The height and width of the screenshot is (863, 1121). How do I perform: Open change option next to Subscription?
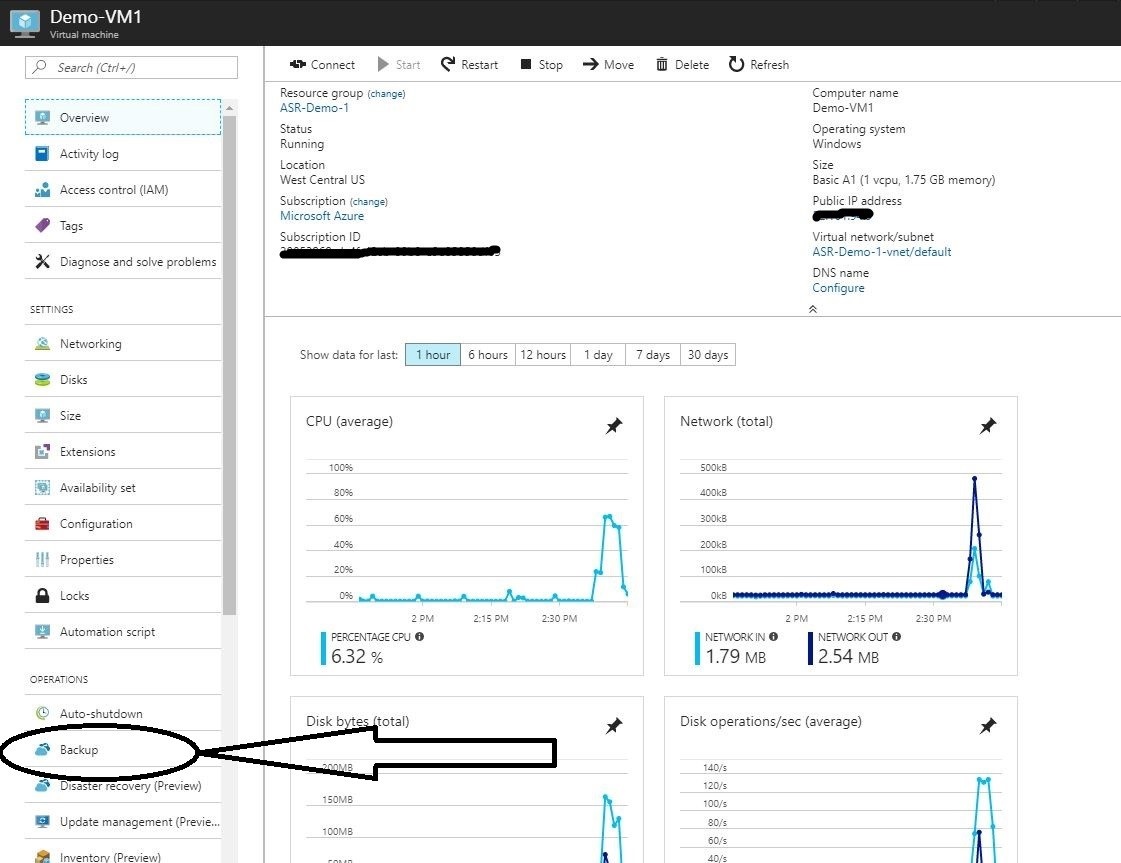[x=368, y=201]
